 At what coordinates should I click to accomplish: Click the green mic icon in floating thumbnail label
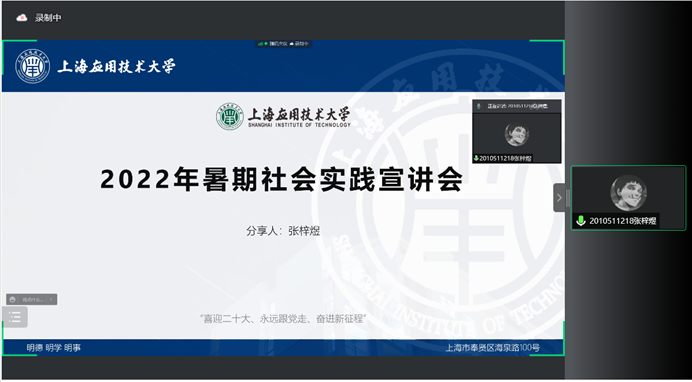pos(476,158)
